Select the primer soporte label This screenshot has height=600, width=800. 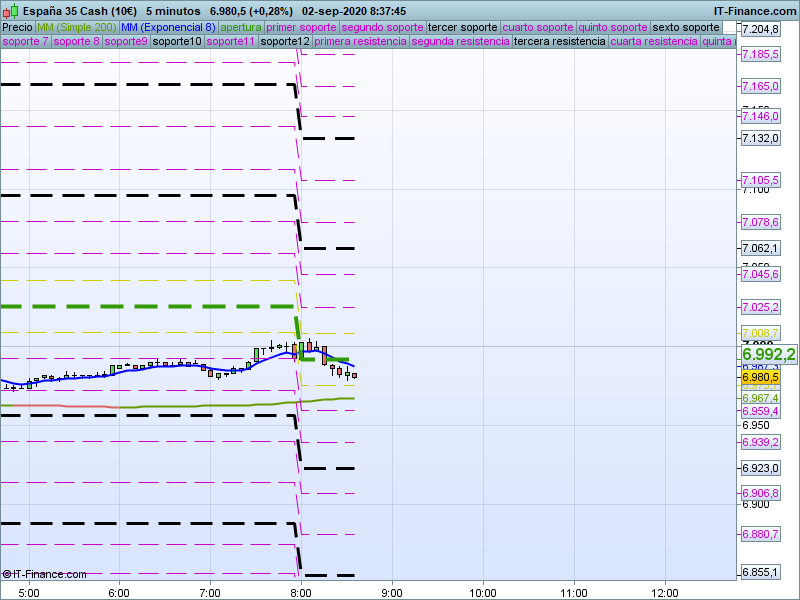coord(301,28)
